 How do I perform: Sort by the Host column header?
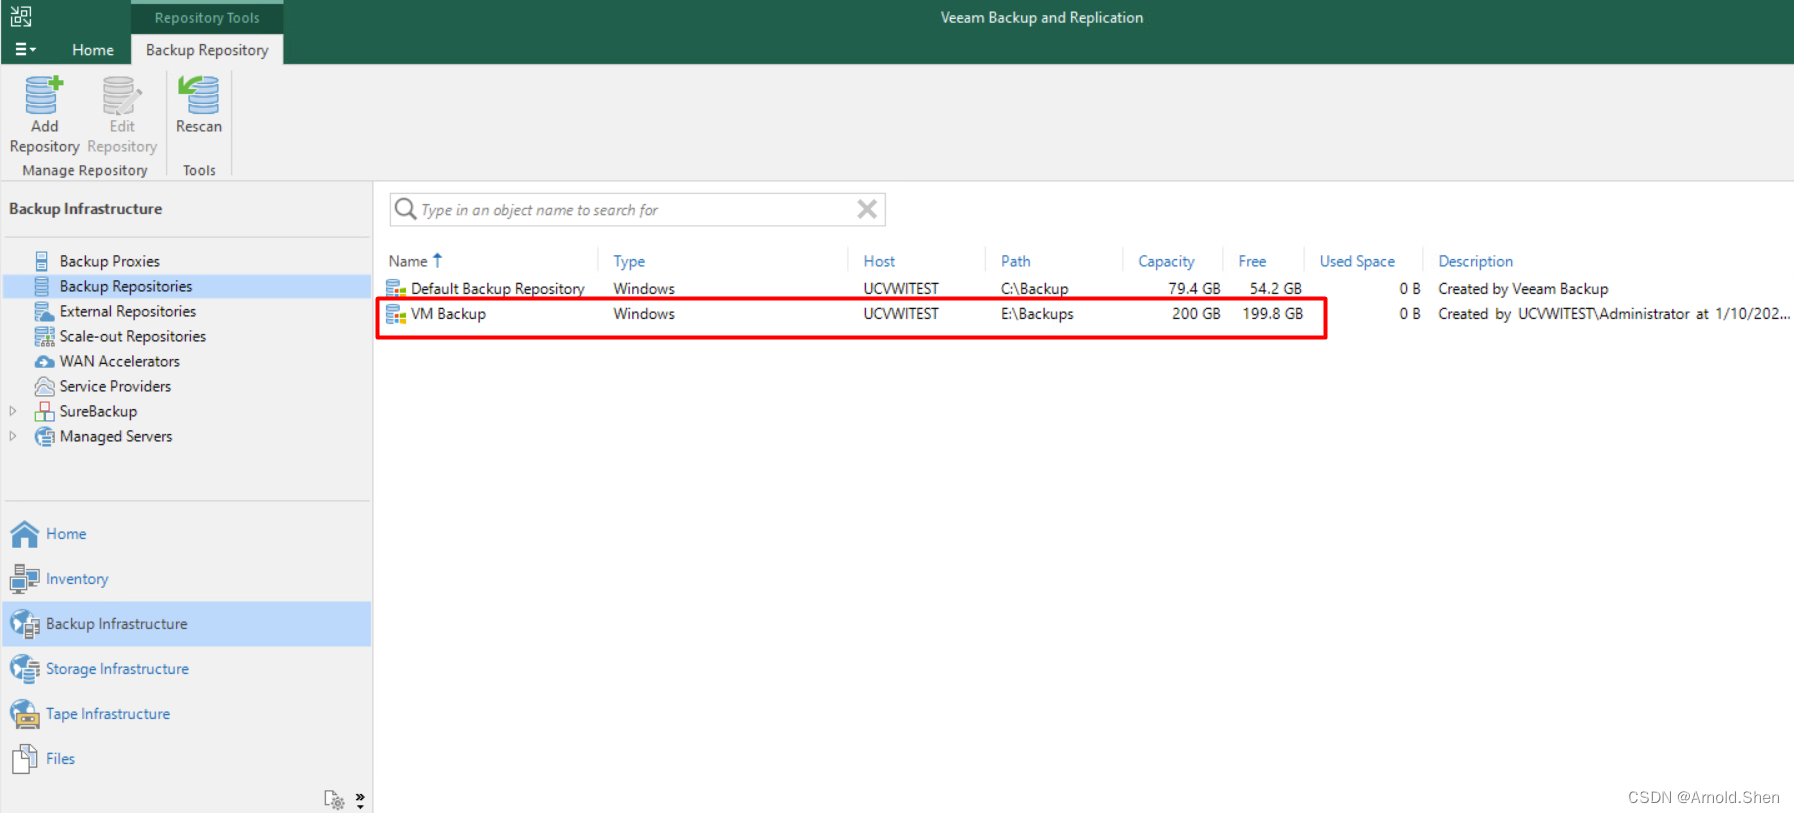click(879, 261)
